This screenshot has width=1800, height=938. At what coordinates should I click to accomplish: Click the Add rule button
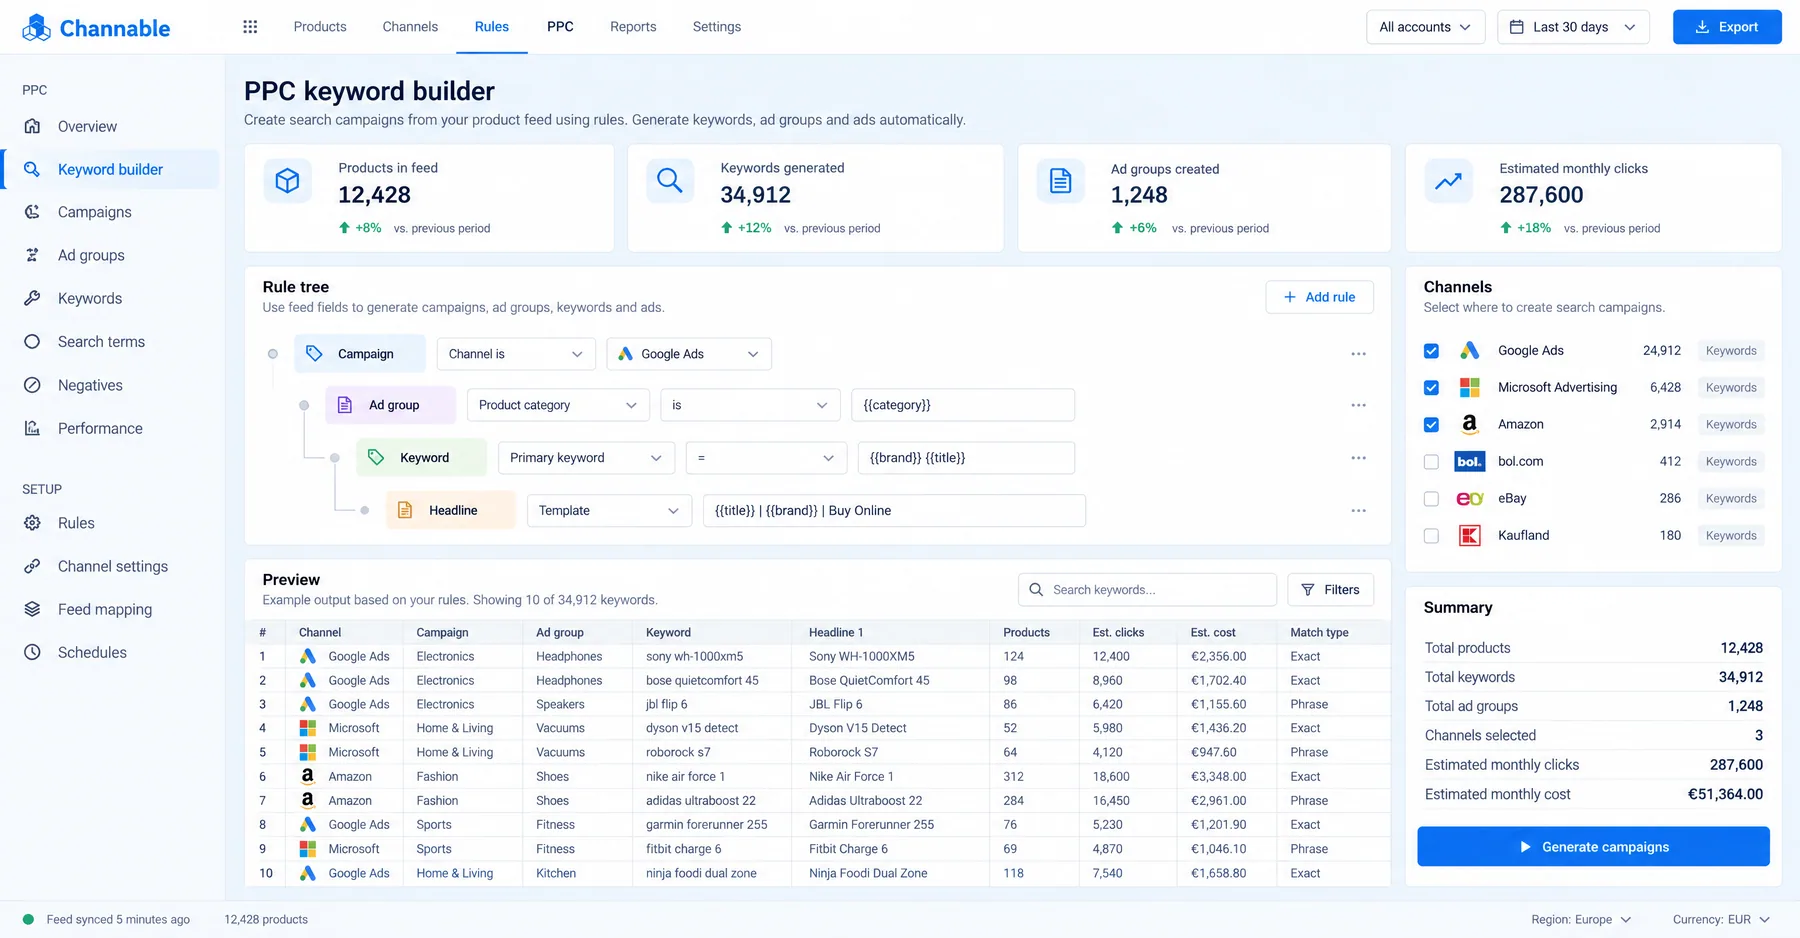(1319, 297)
